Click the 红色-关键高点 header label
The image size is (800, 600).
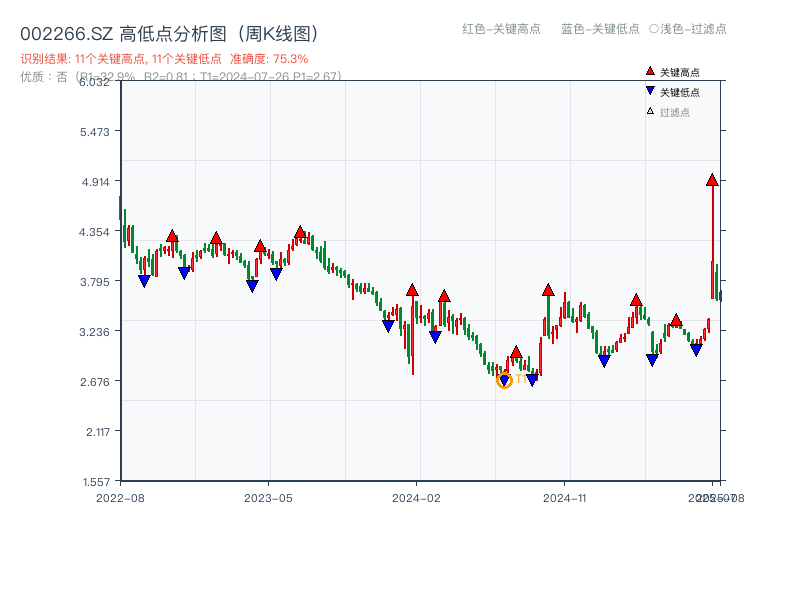[x=501, y=29]
